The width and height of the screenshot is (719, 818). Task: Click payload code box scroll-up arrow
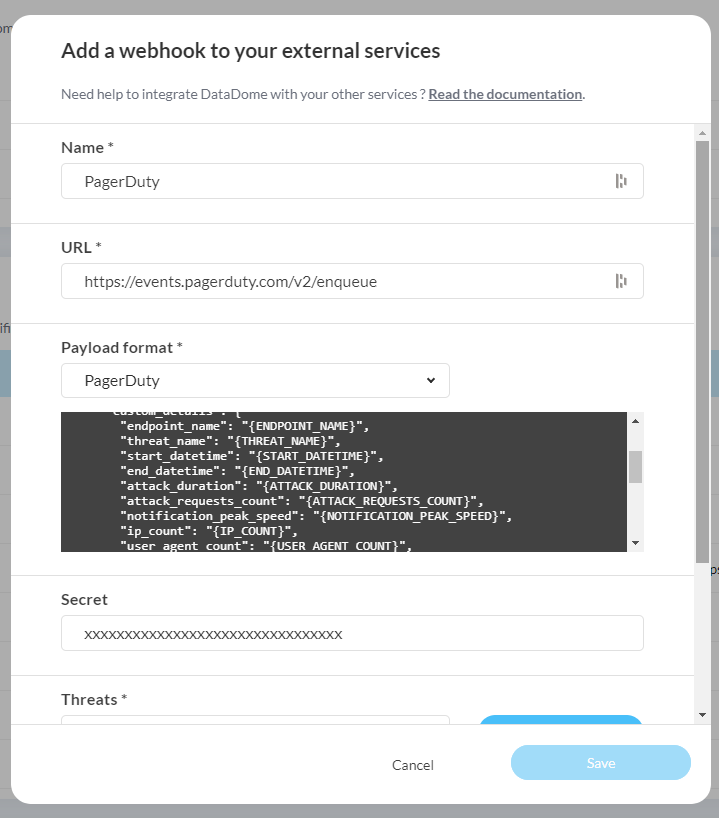pos(635,421)
